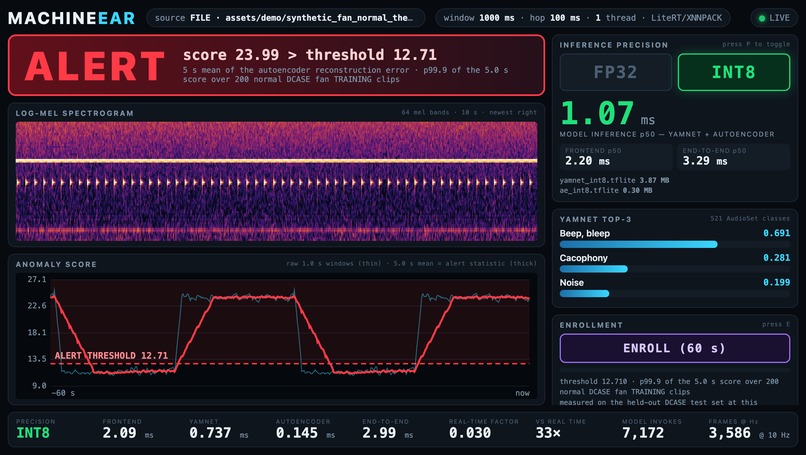Click the 27.1 y-axis label
806x455 pixels.
pos(37,279)
